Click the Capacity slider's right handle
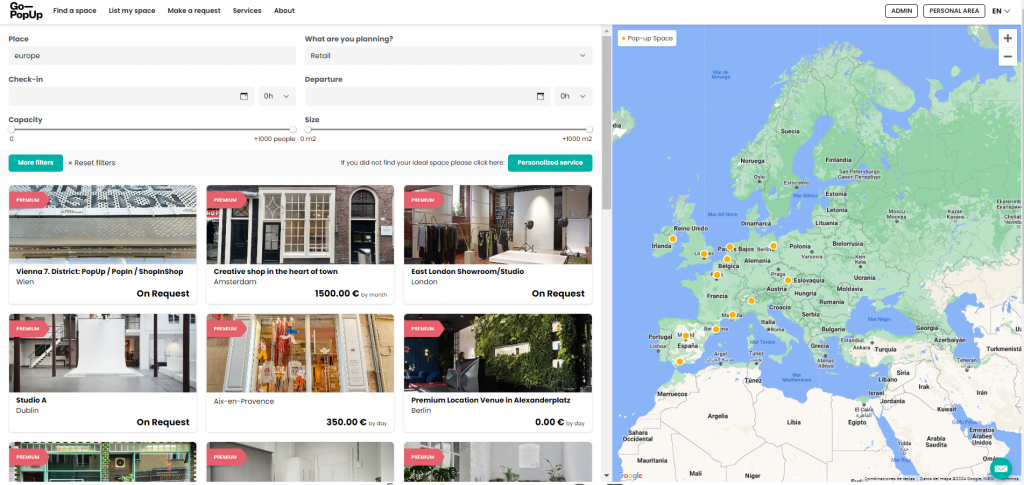 click(293, 129)
